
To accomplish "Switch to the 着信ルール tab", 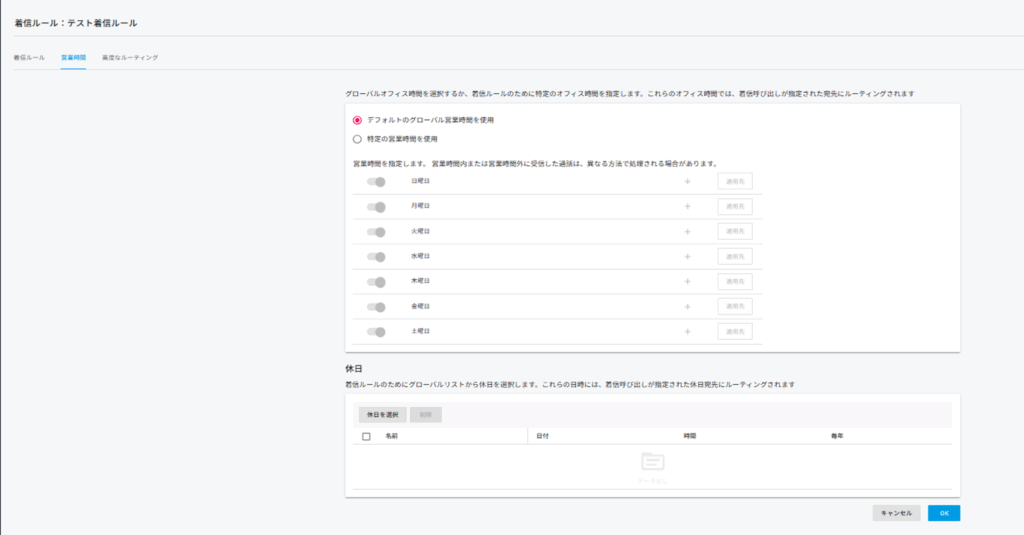I will point(29,58).
